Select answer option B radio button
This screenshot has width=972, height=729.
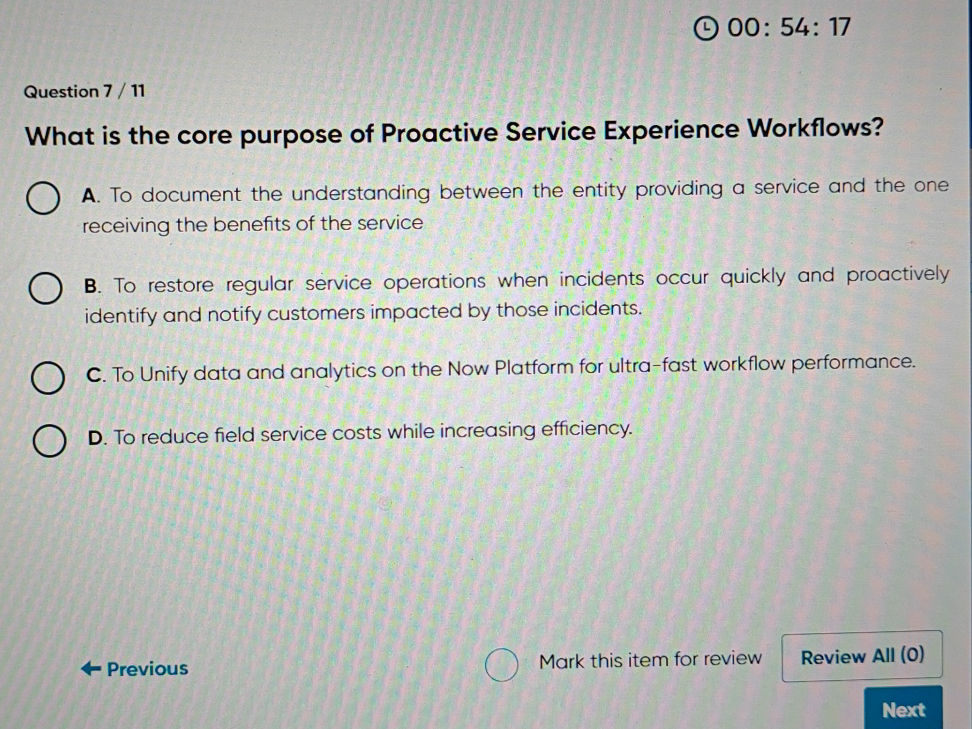[44, 288]
